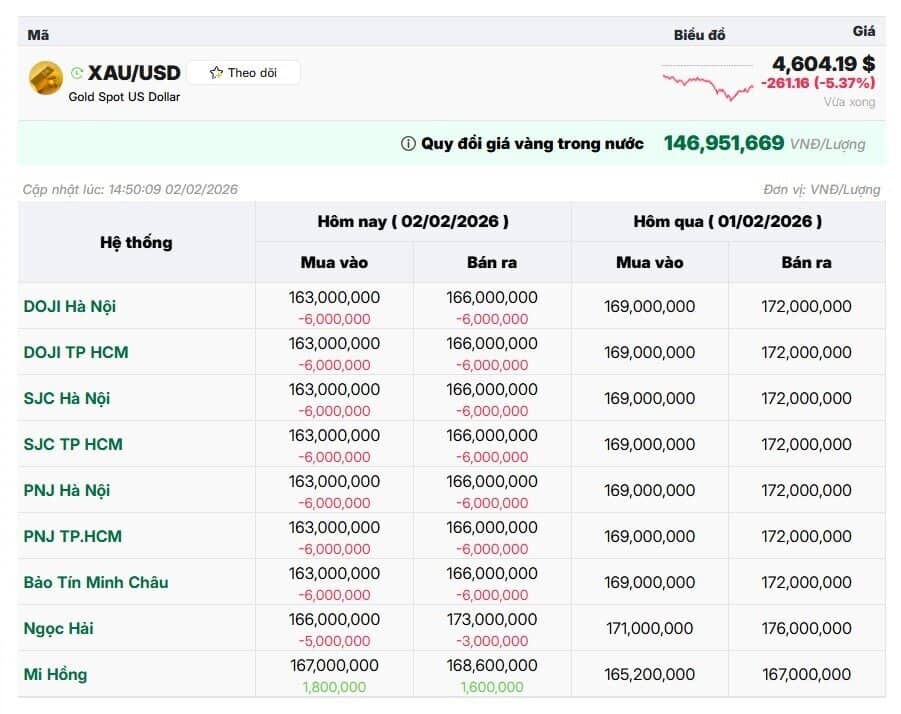
Task: Click the Mã column header
Action: [38, 35]
